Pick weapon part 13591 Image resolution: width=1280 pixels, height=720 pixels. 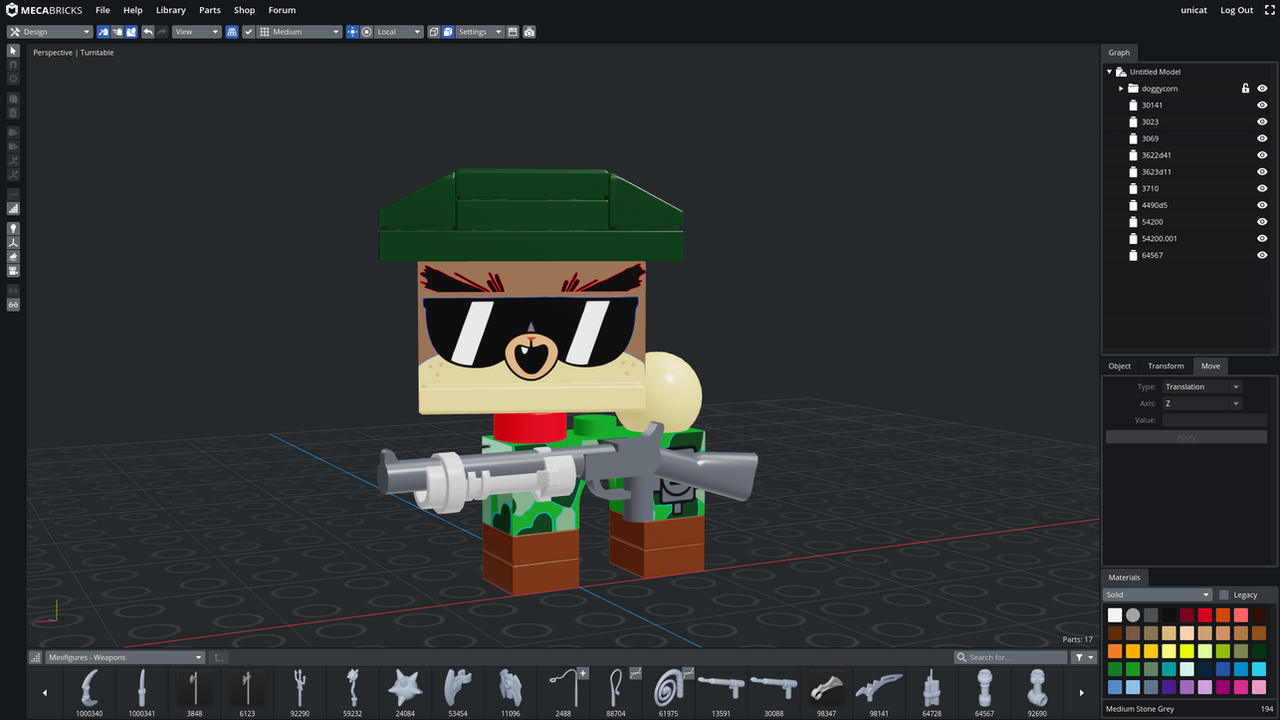pyautogui.click(x=720, y=692)
